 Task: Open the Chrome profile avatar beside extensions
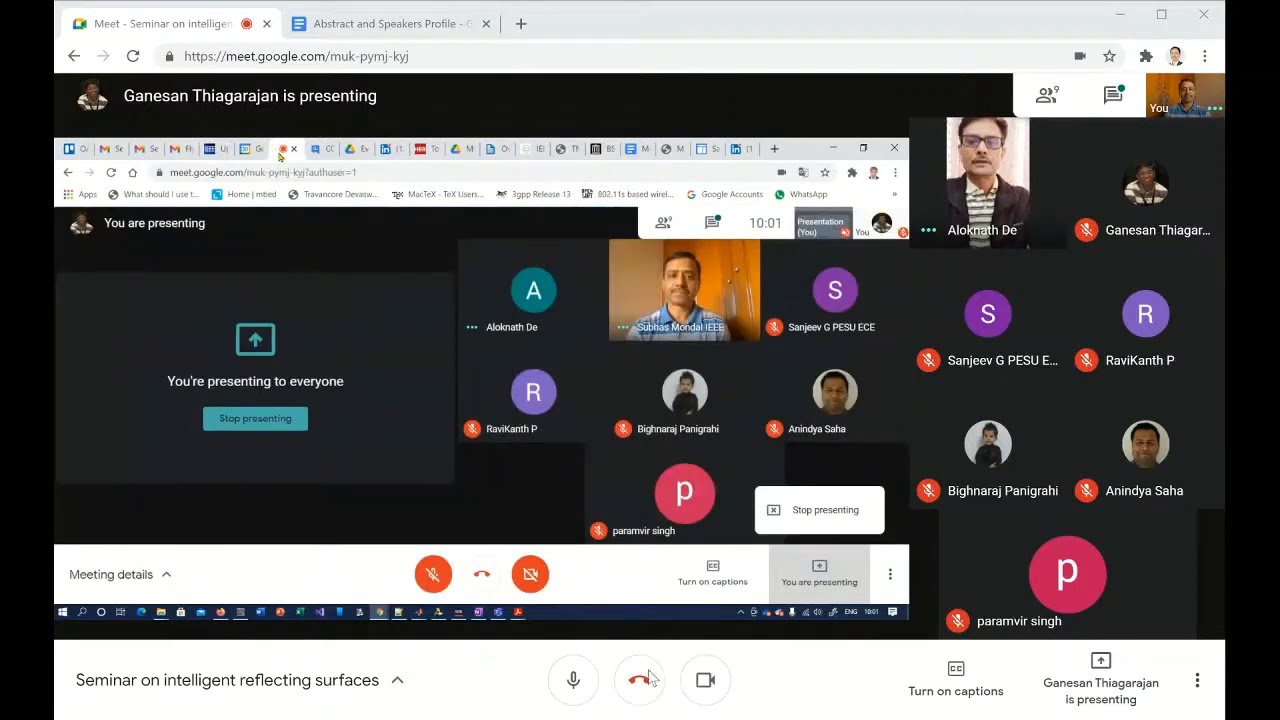[1176, 56]
